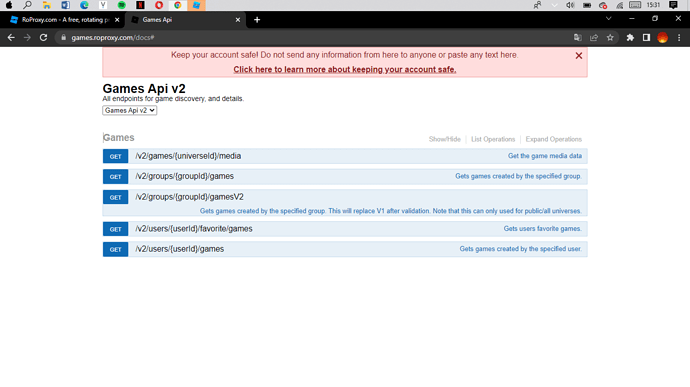Close the RoProxy.com tab
Viewport: 690px width, 387px height.
click(117, 20)
